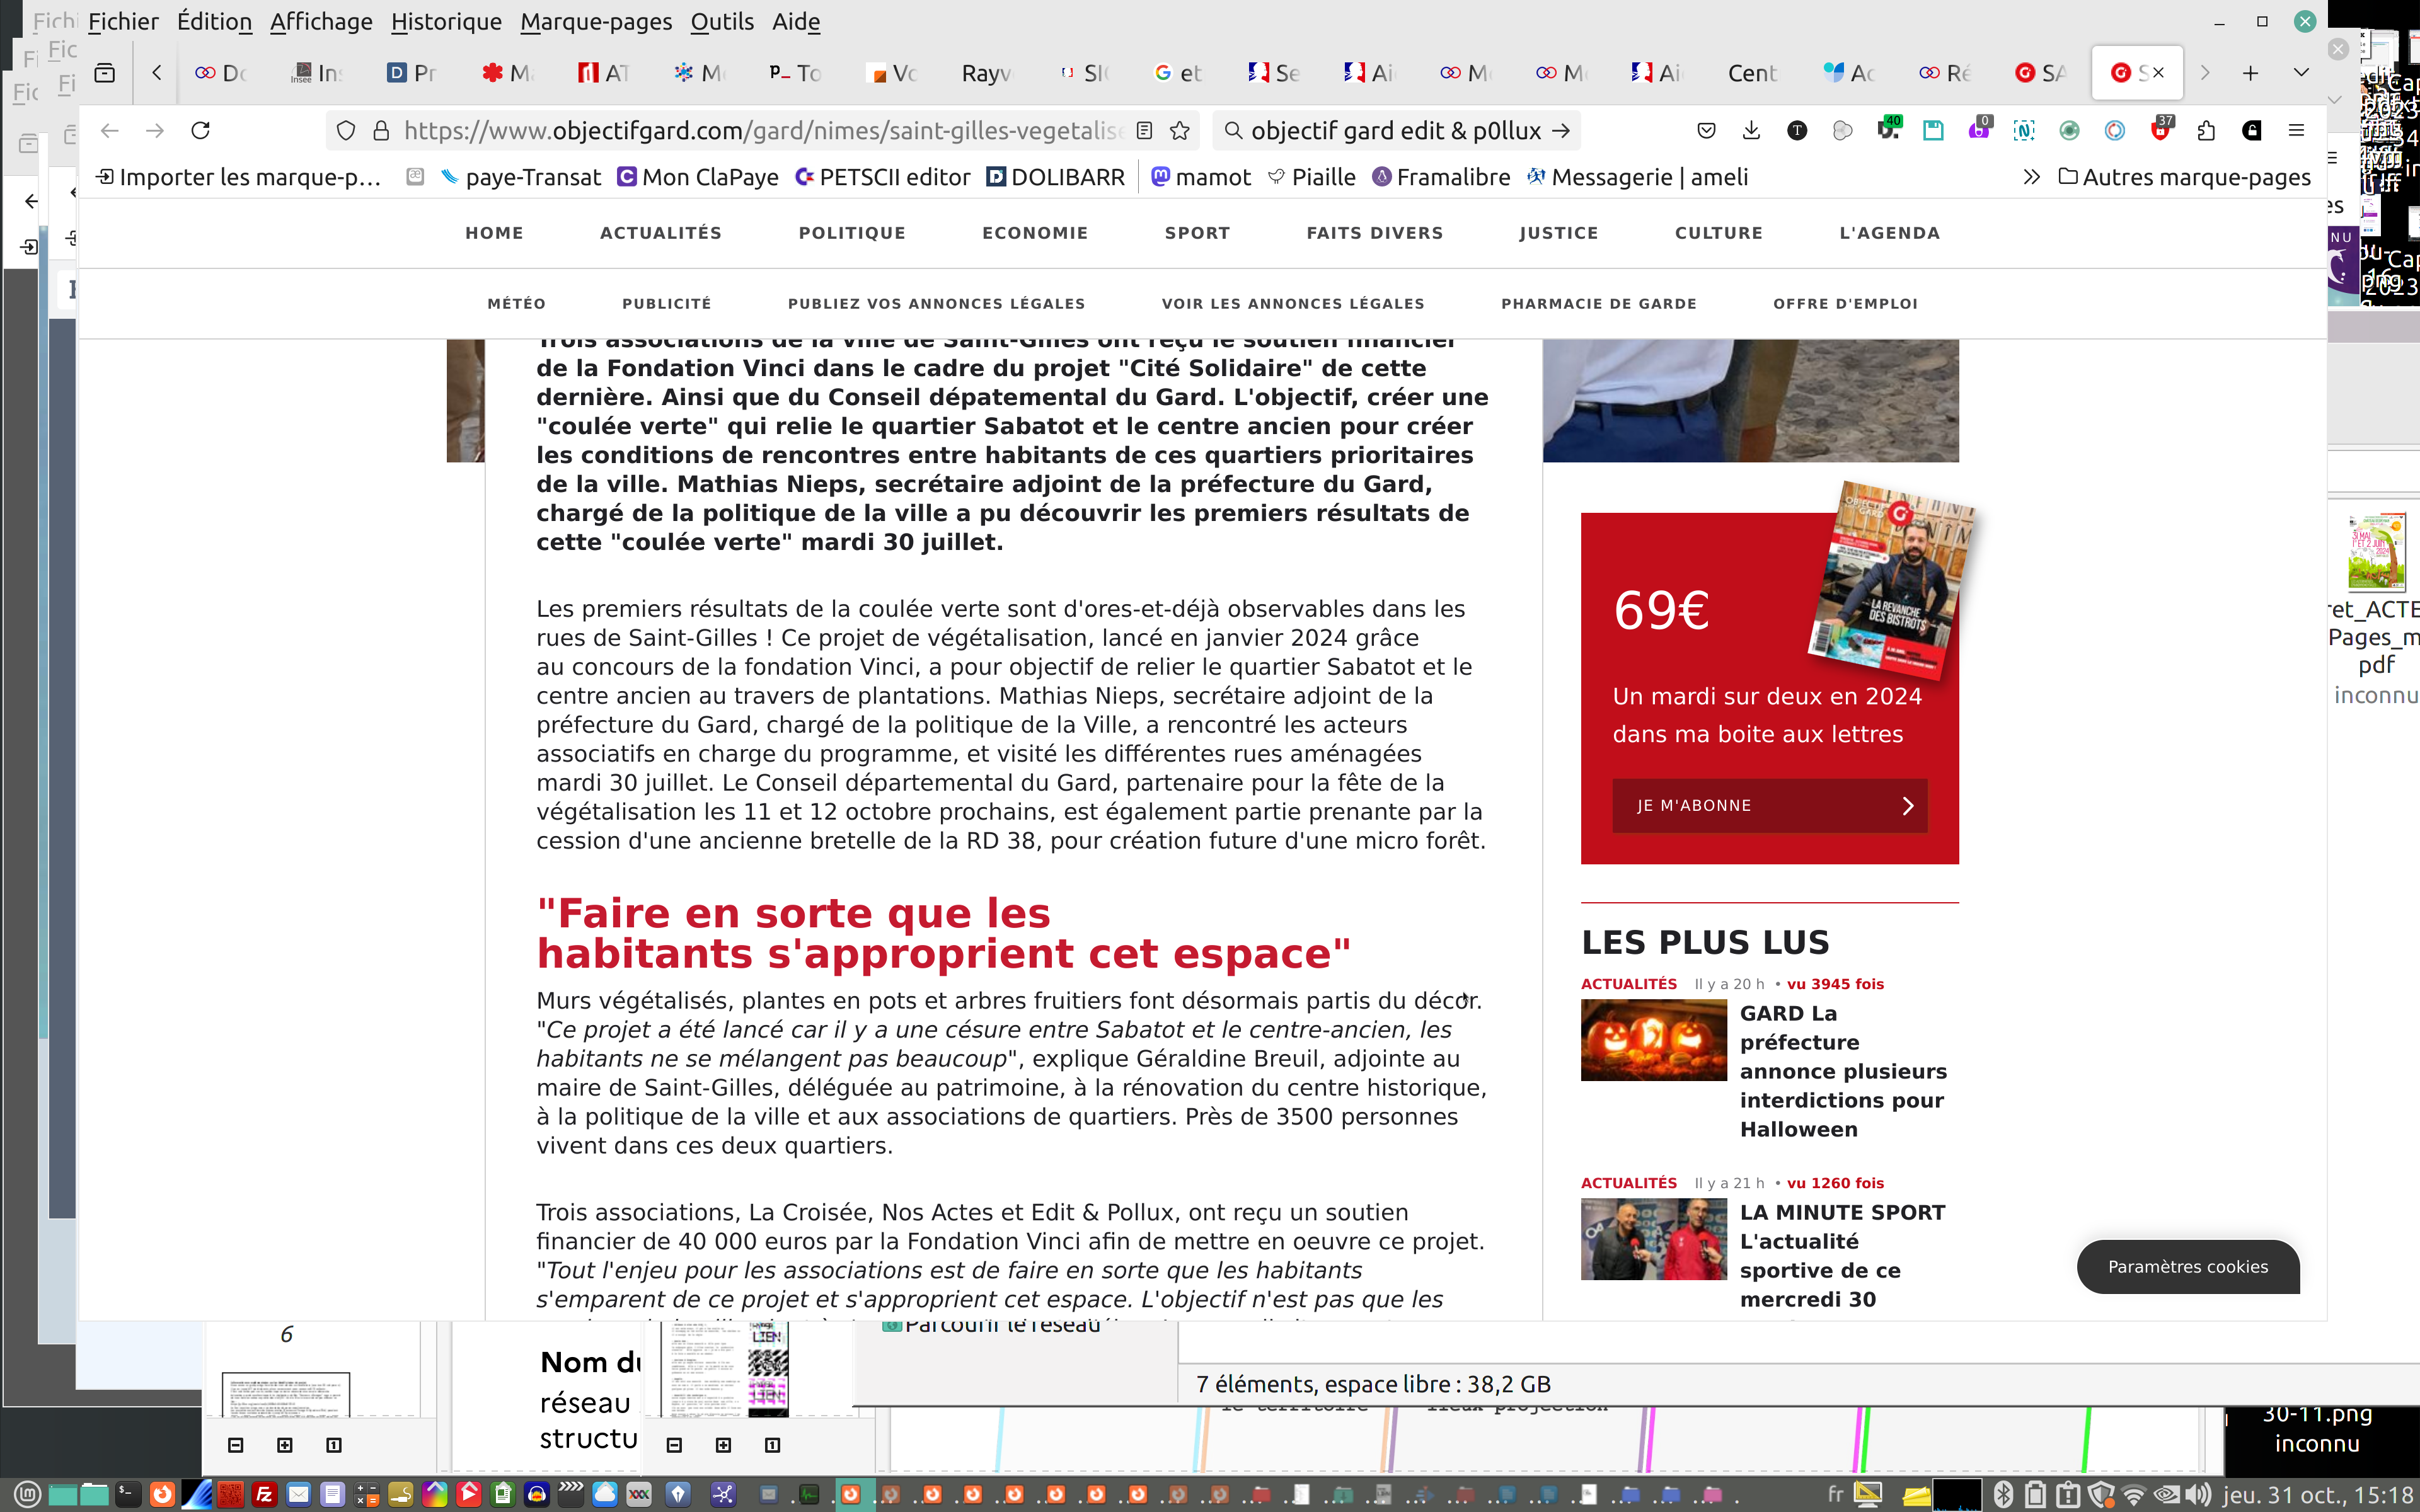
Task: Toggle reader view in address bar
Action: point(1145,130)
